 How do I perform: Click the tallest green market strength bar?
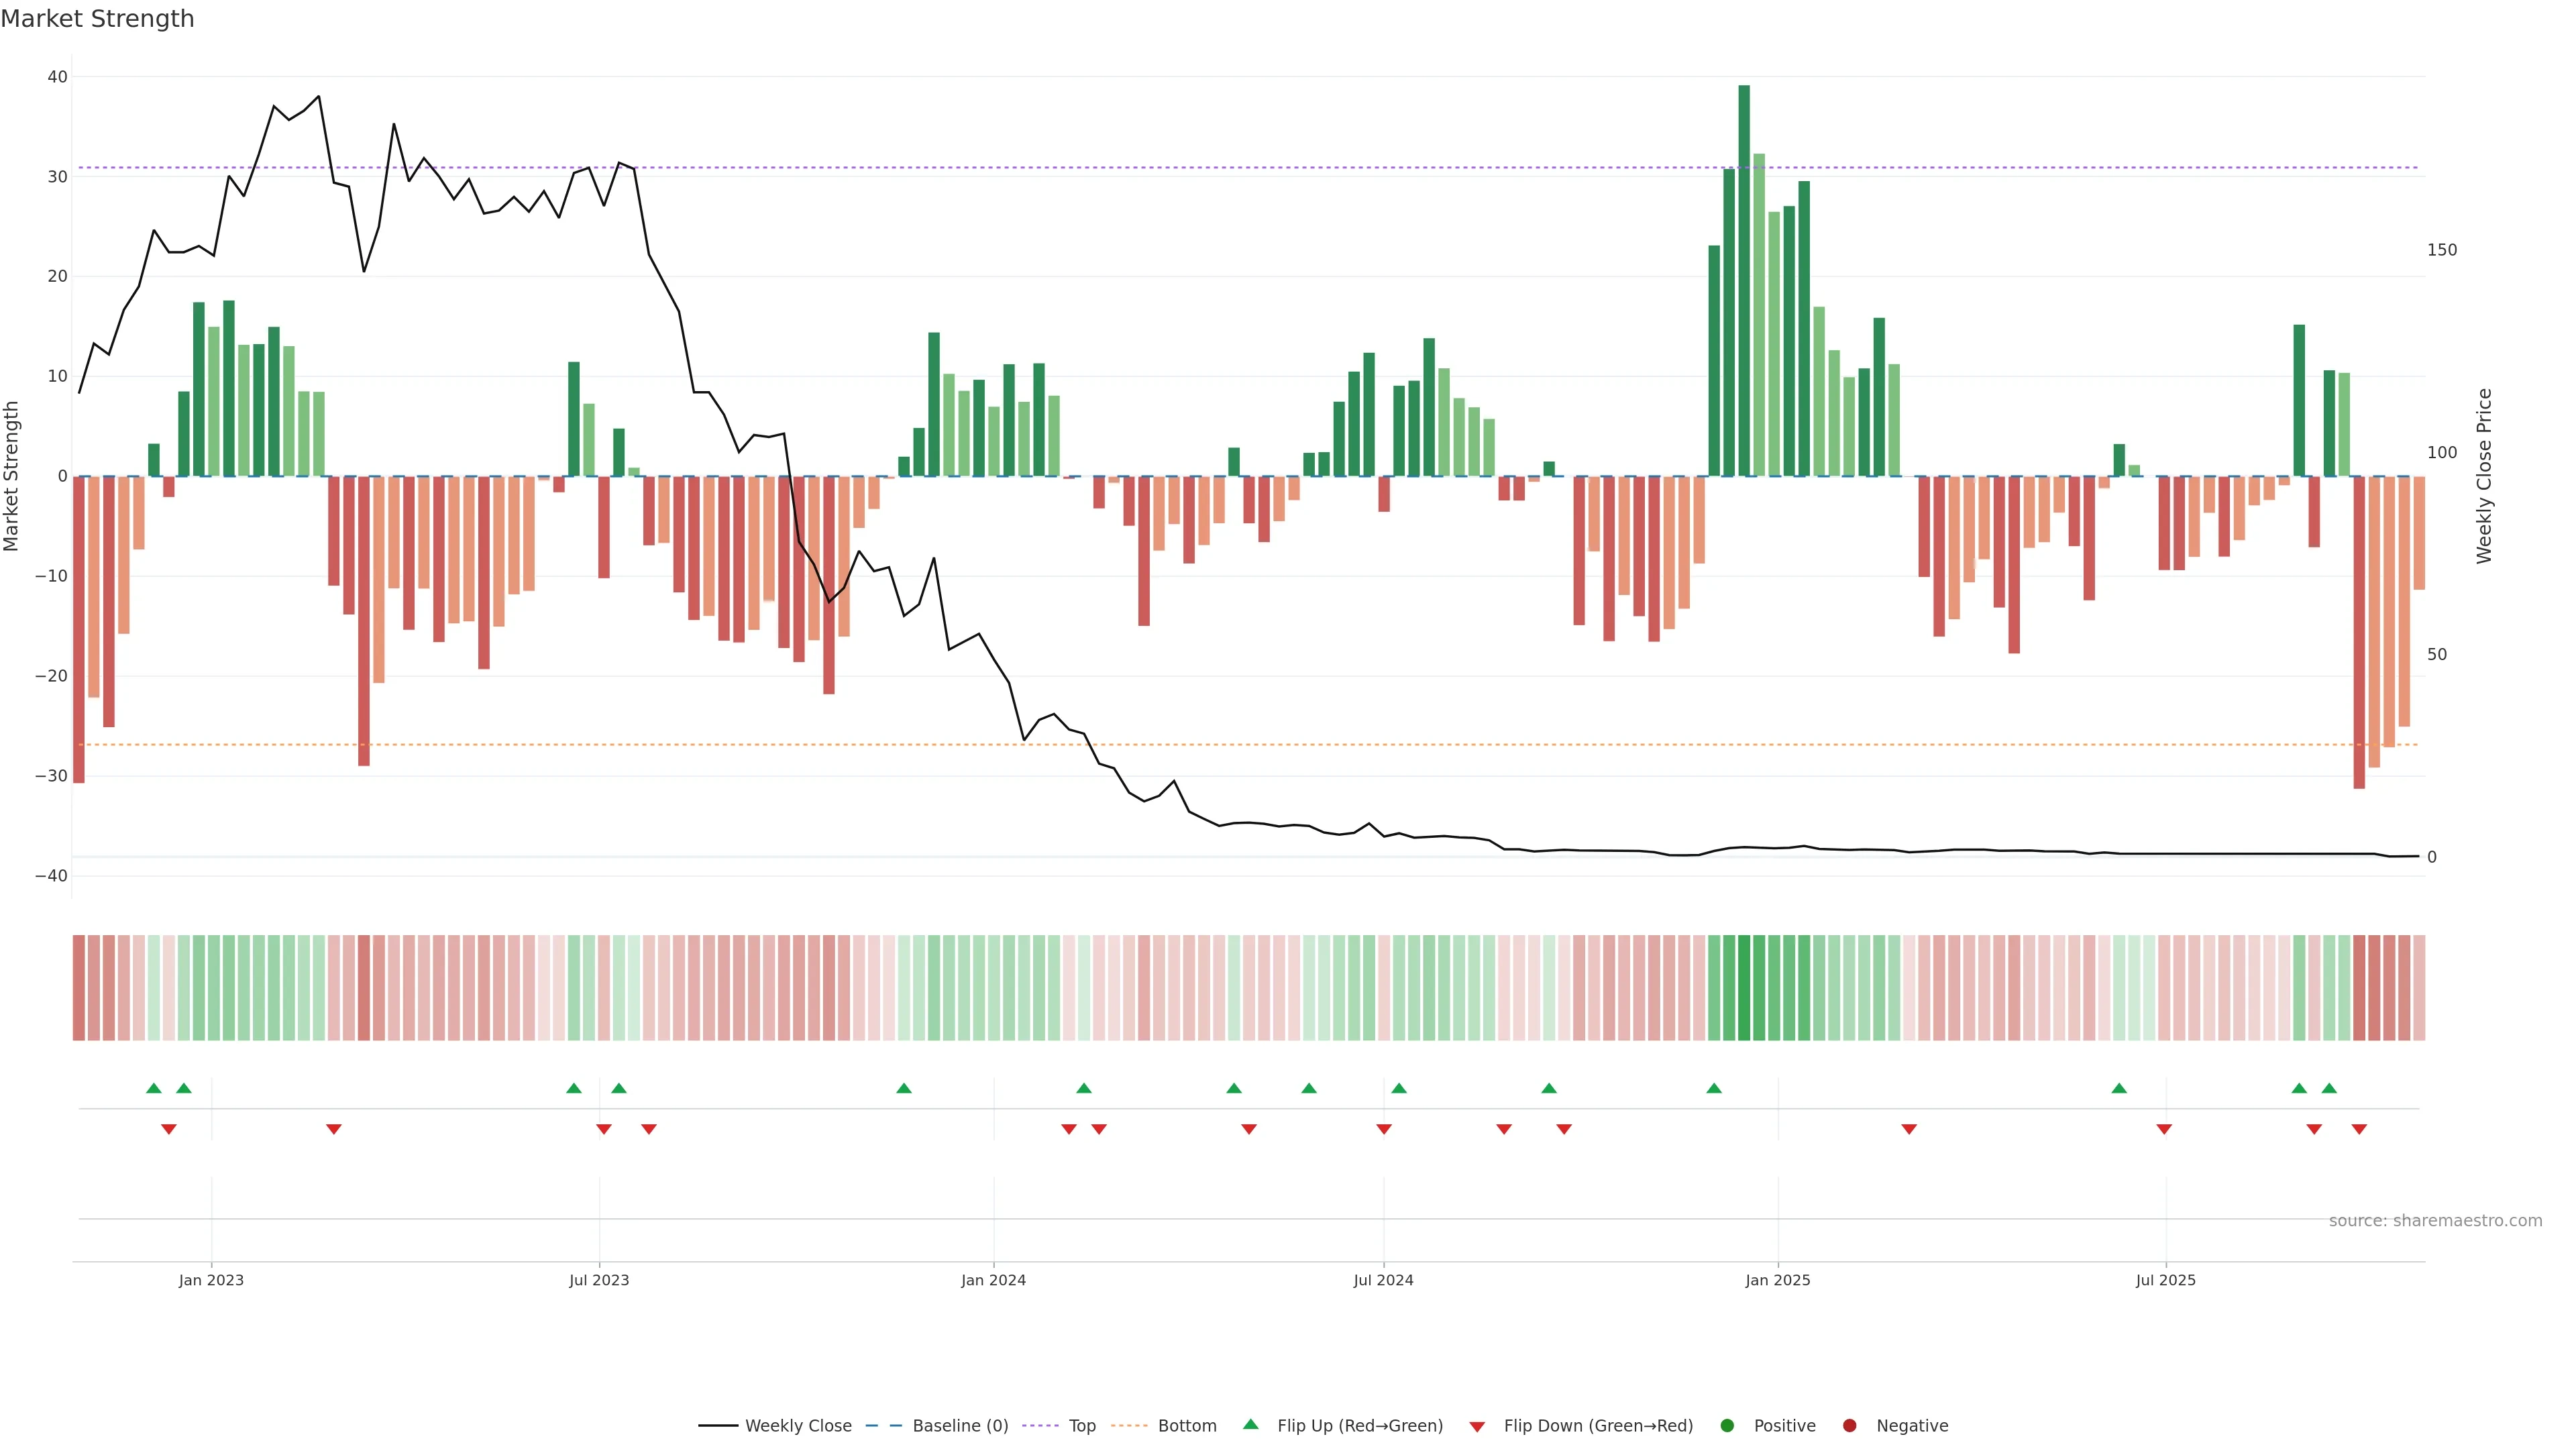click(x=1744, y=280)
